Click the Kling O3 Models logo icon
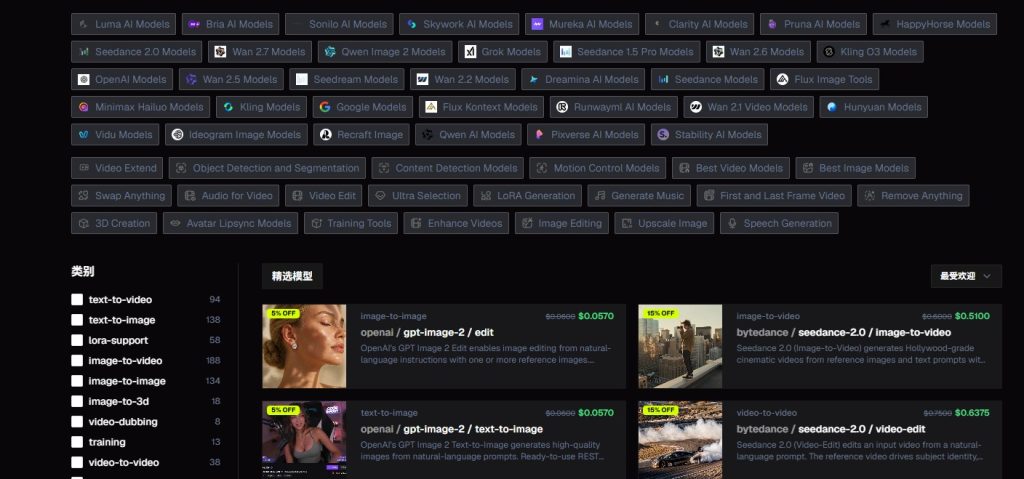This screenshot has width=1024, height=479. point(829,52)
